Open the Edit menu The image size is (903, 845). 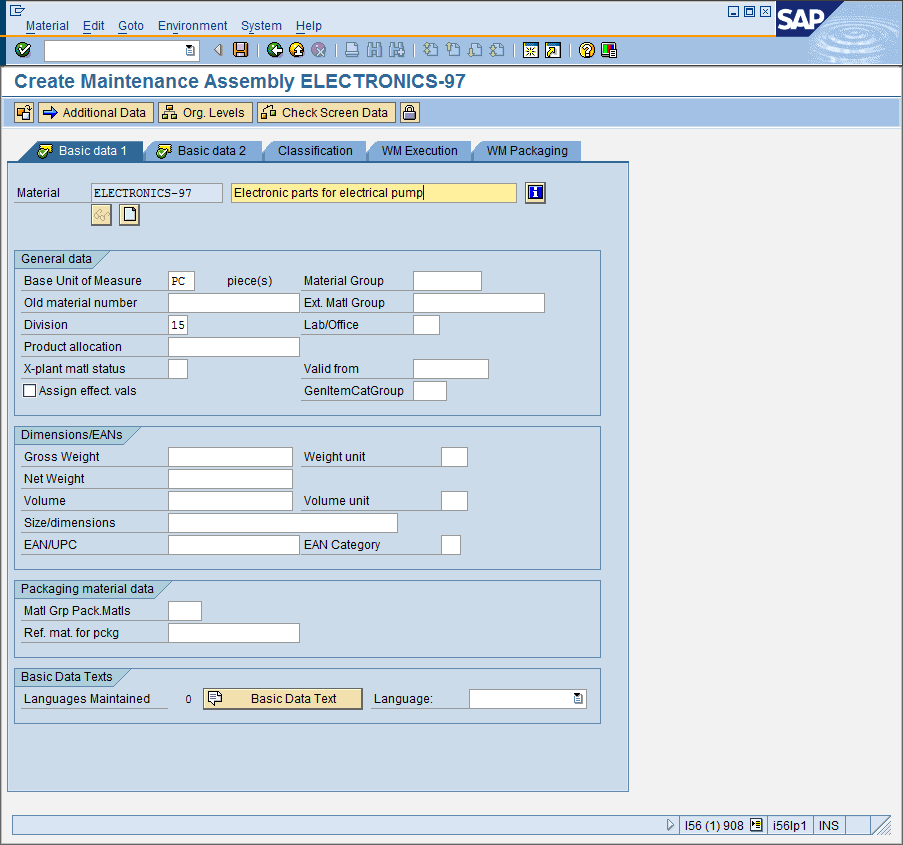[x=93, y=26]
